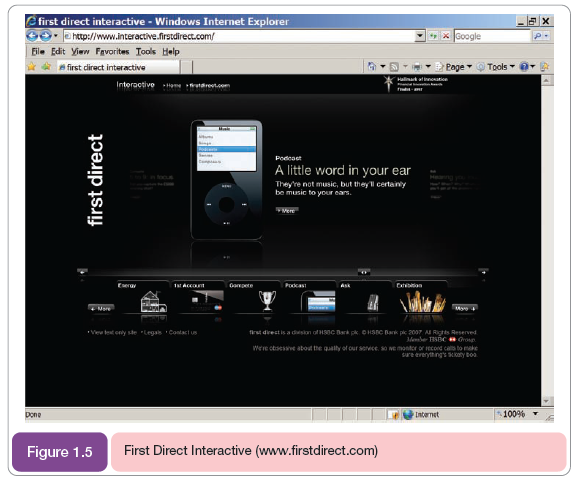This screenshot has width=576, height=481.
Task: Click the Home link on the webpage
Action: (172, 86)
